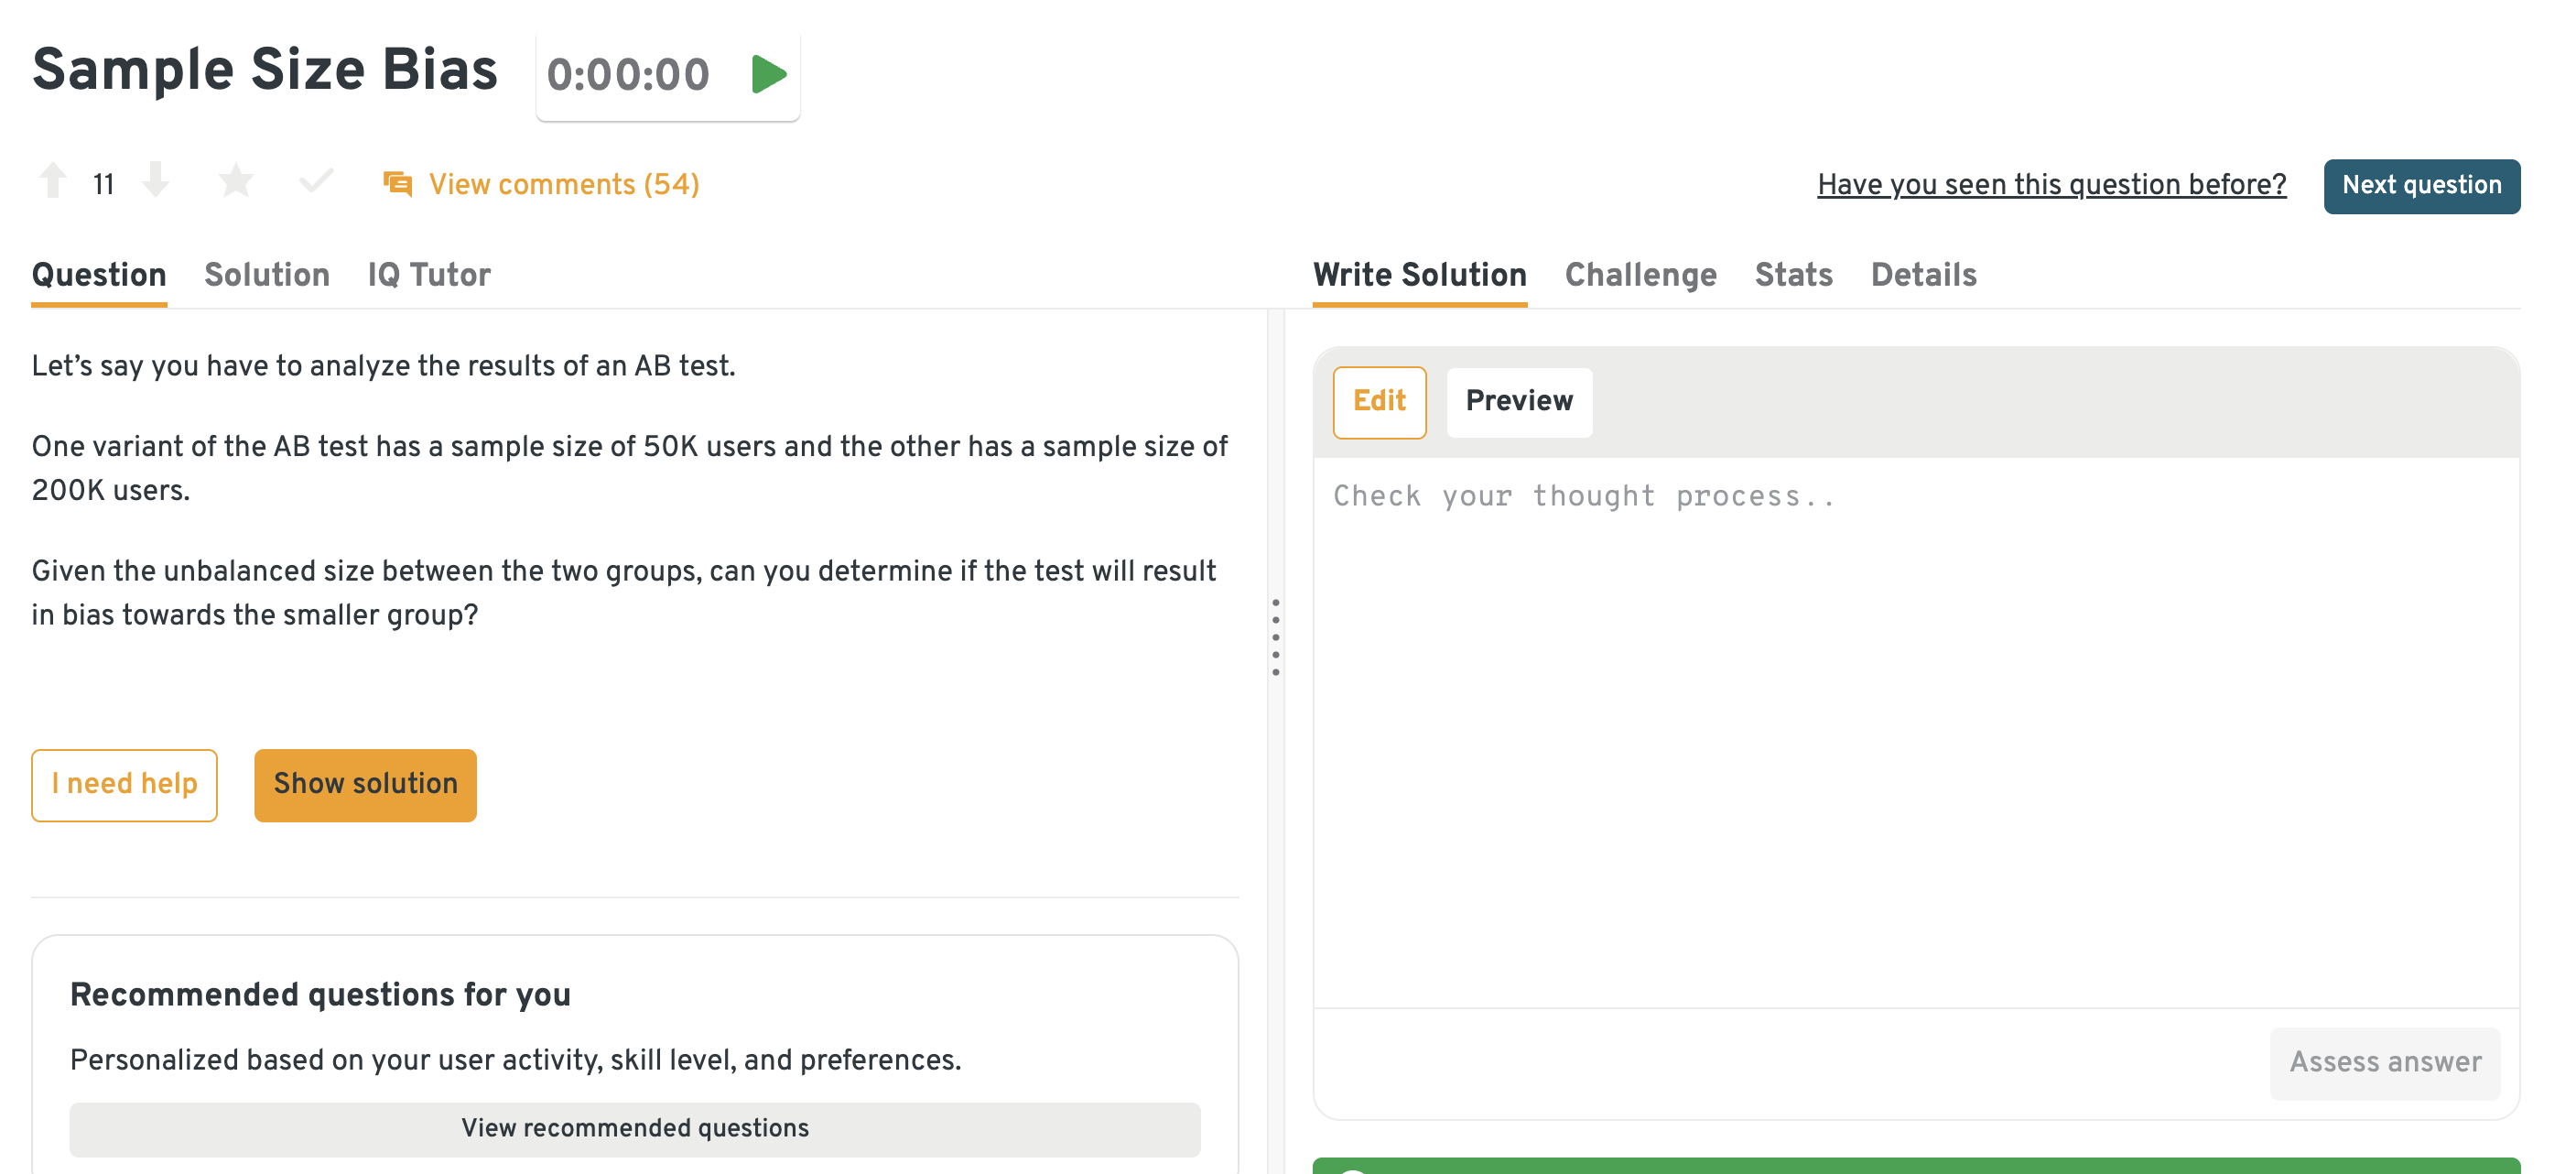Viewport: 2576px width, 1174px height.
Task: Start the timer with the green play icon
Action: click(768, 75)
